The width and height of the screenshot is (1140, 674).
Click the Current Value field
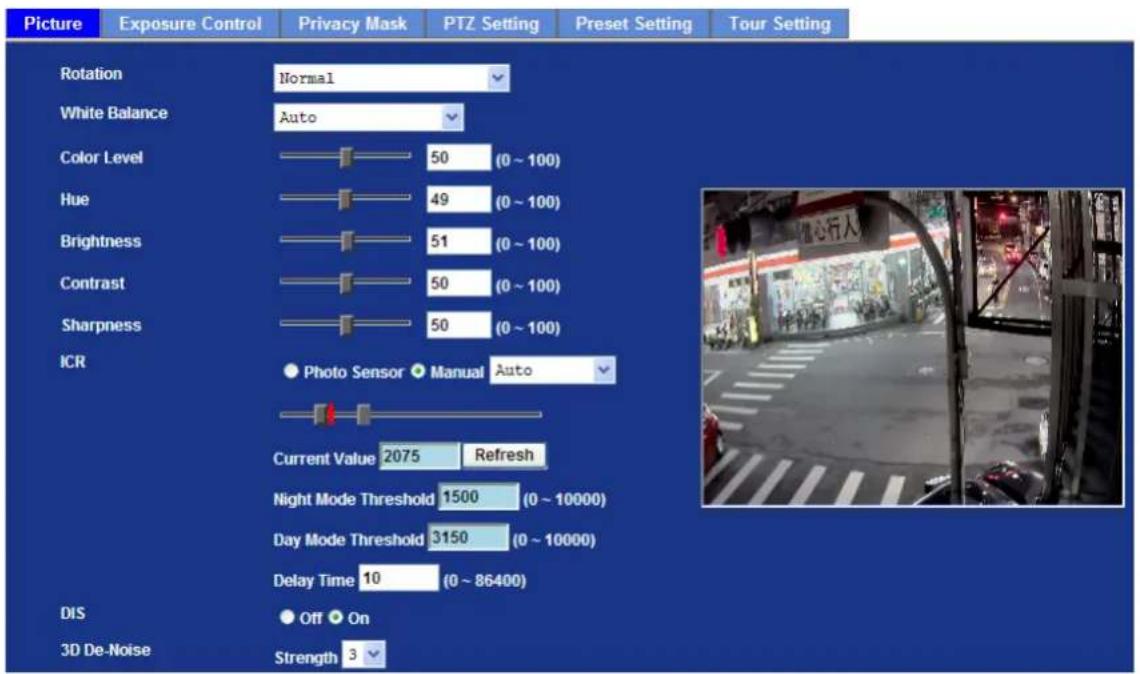point(420,456)
